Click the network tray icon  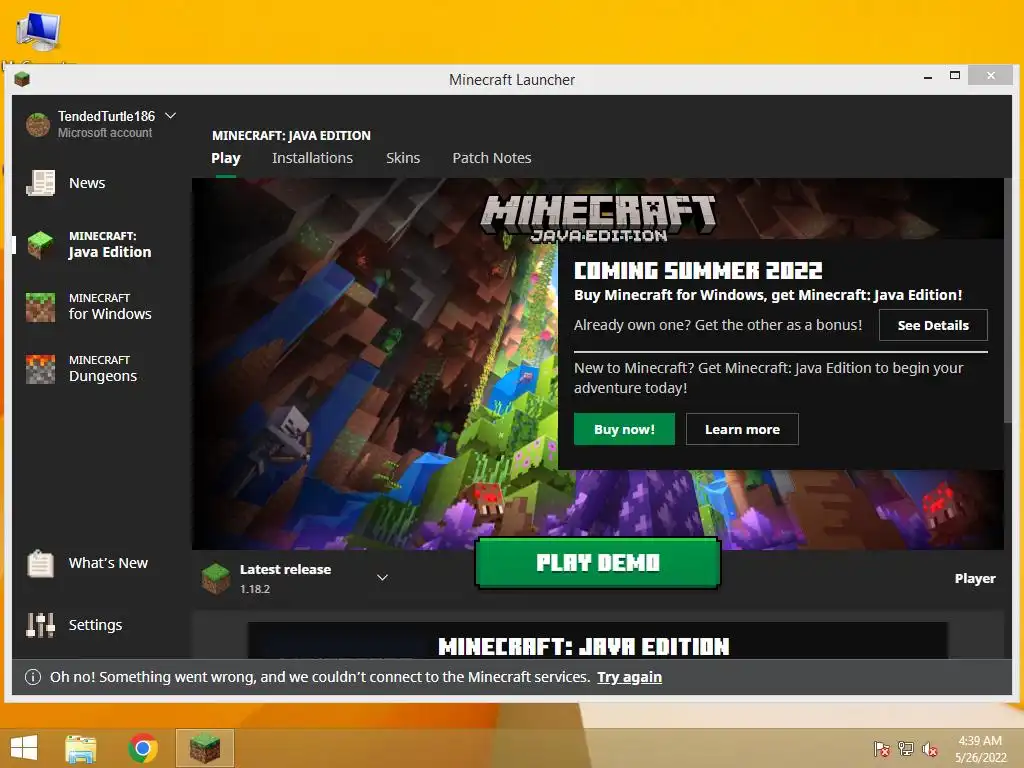(x=906, y=748)
